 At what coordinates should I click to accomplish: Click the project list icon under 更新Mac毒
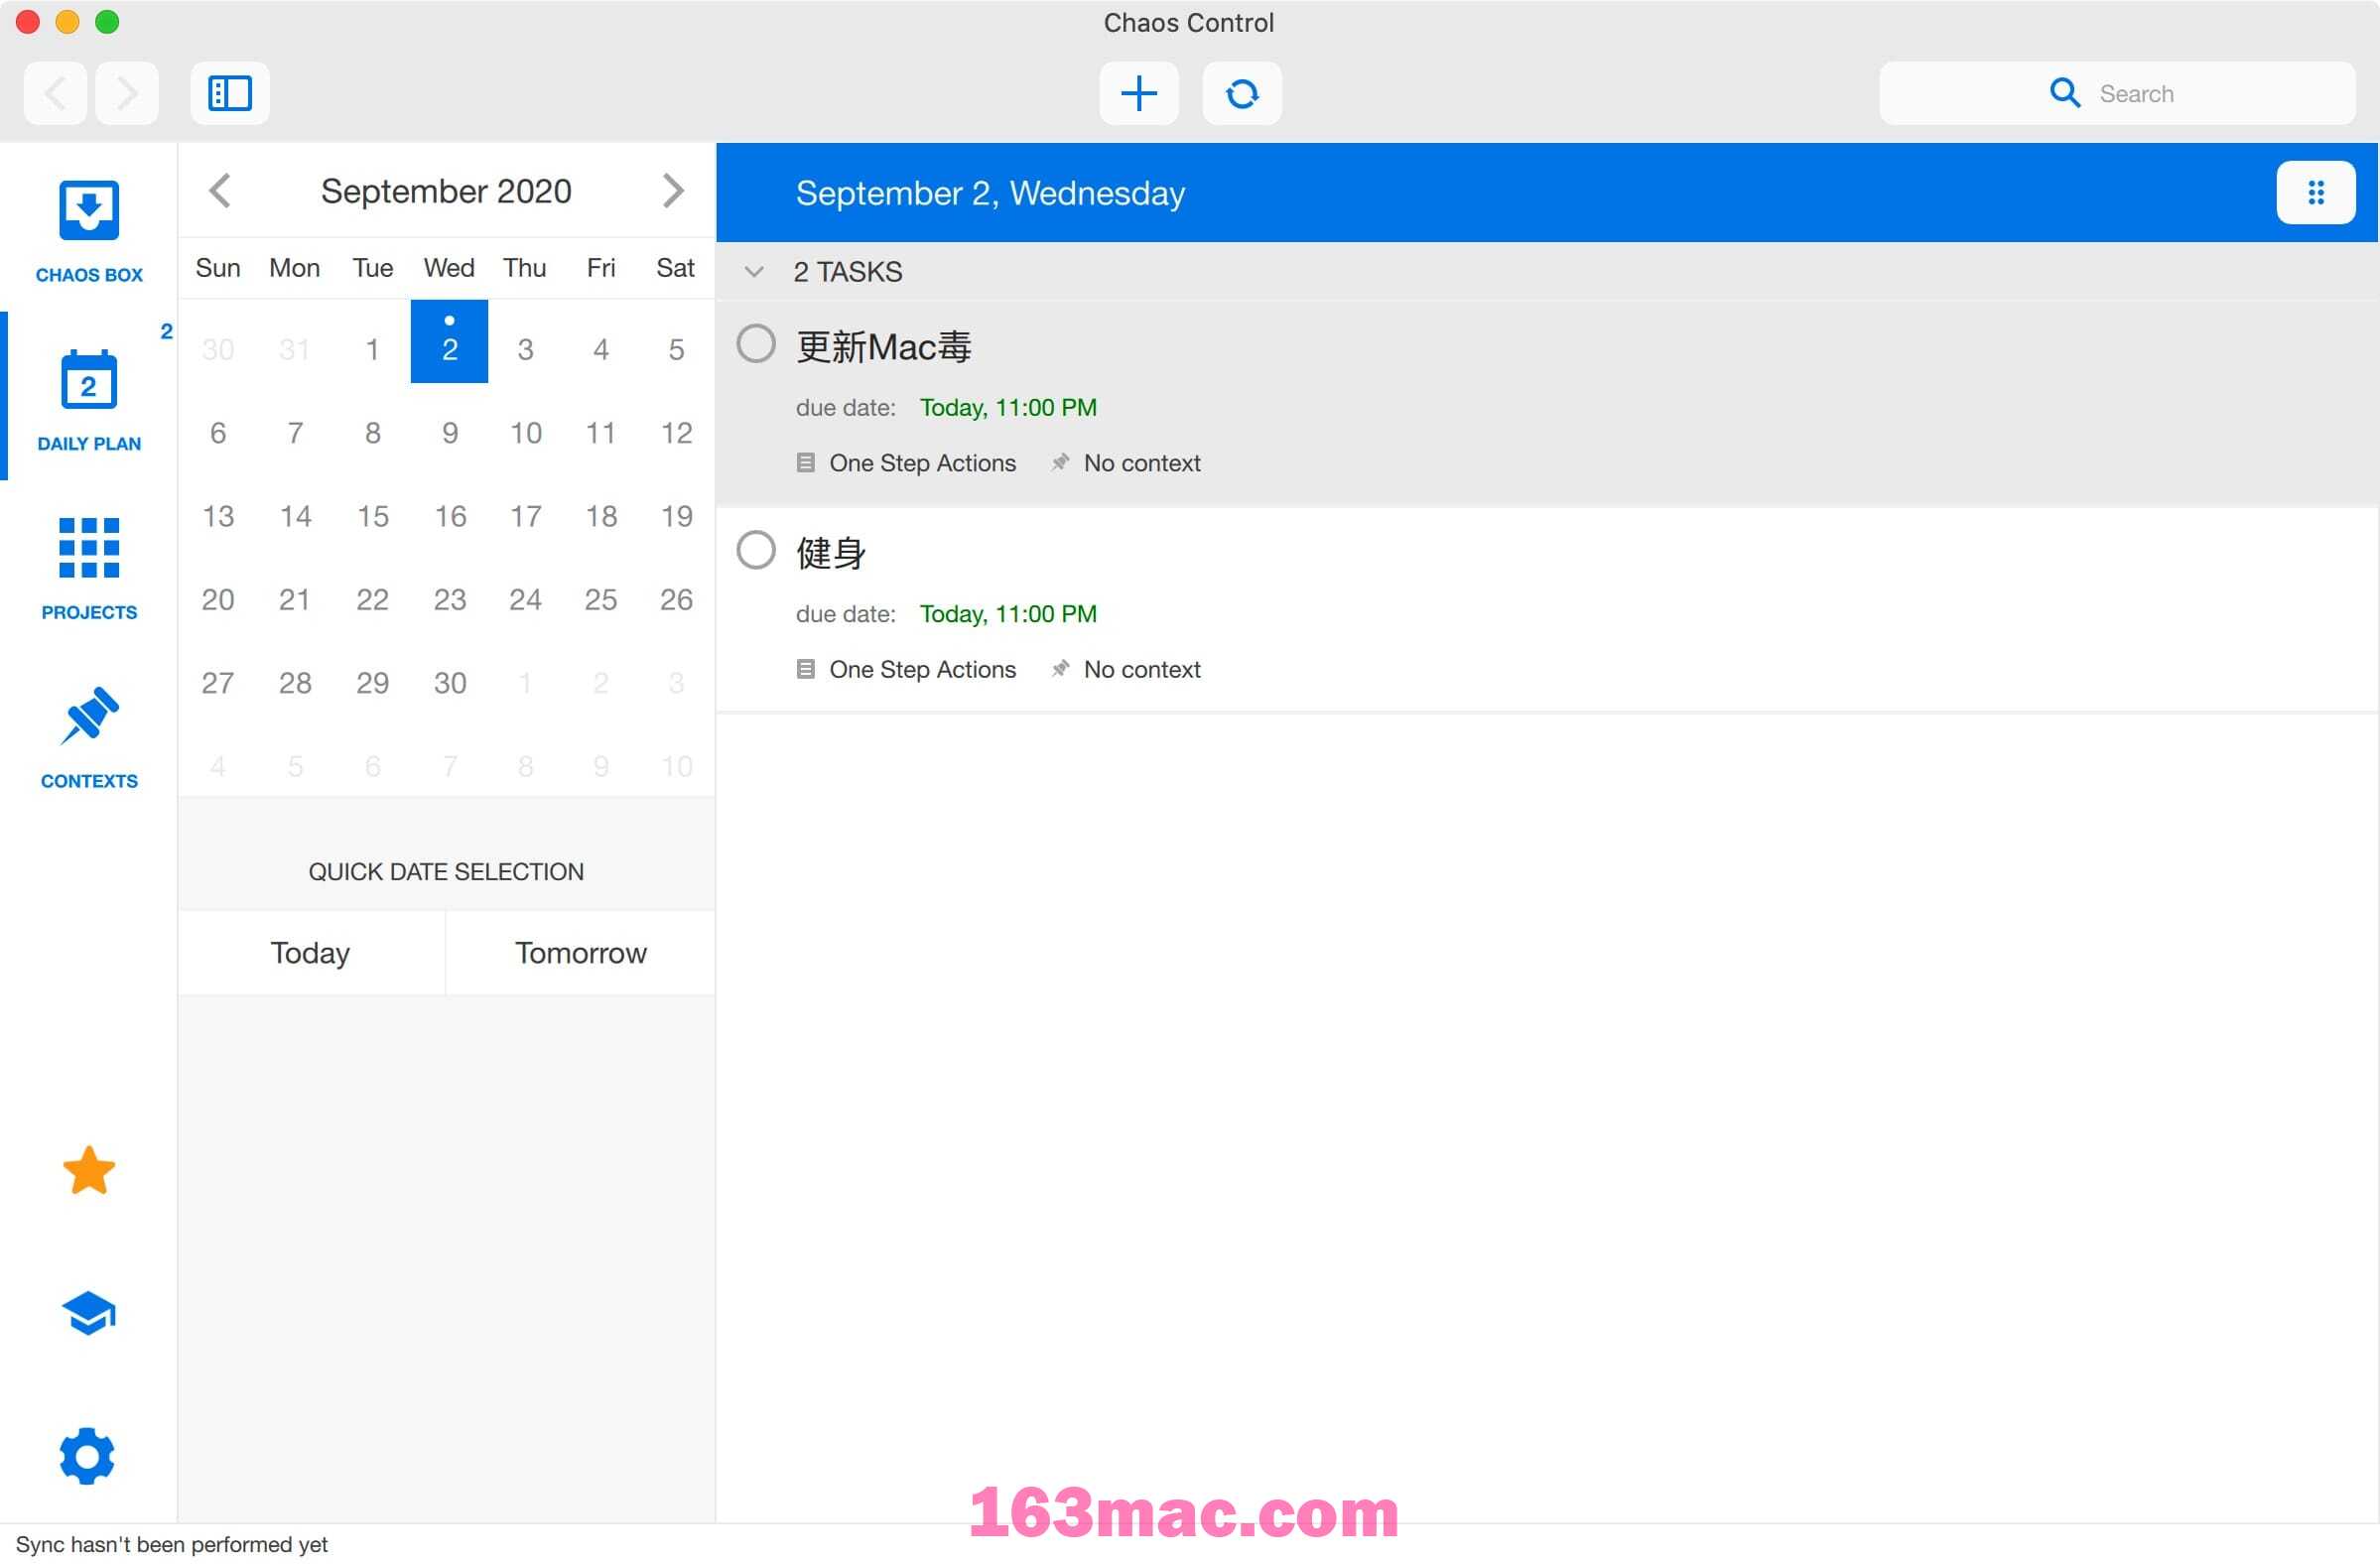(x=806, y=463)
